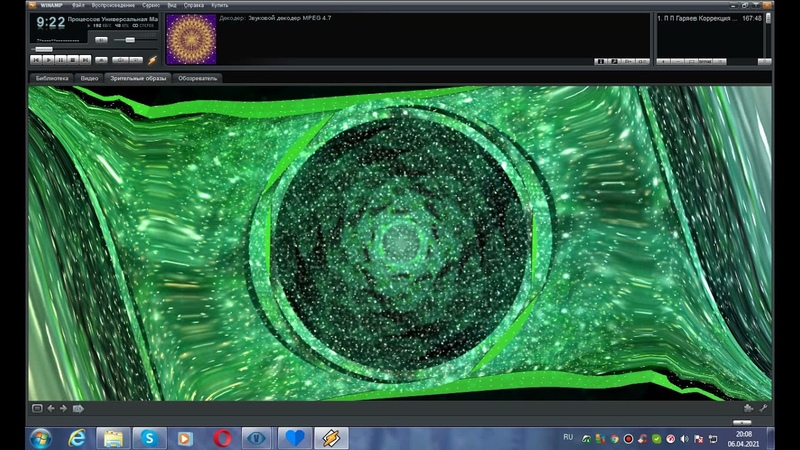
Task: Pause the current track
Action: 60,60
